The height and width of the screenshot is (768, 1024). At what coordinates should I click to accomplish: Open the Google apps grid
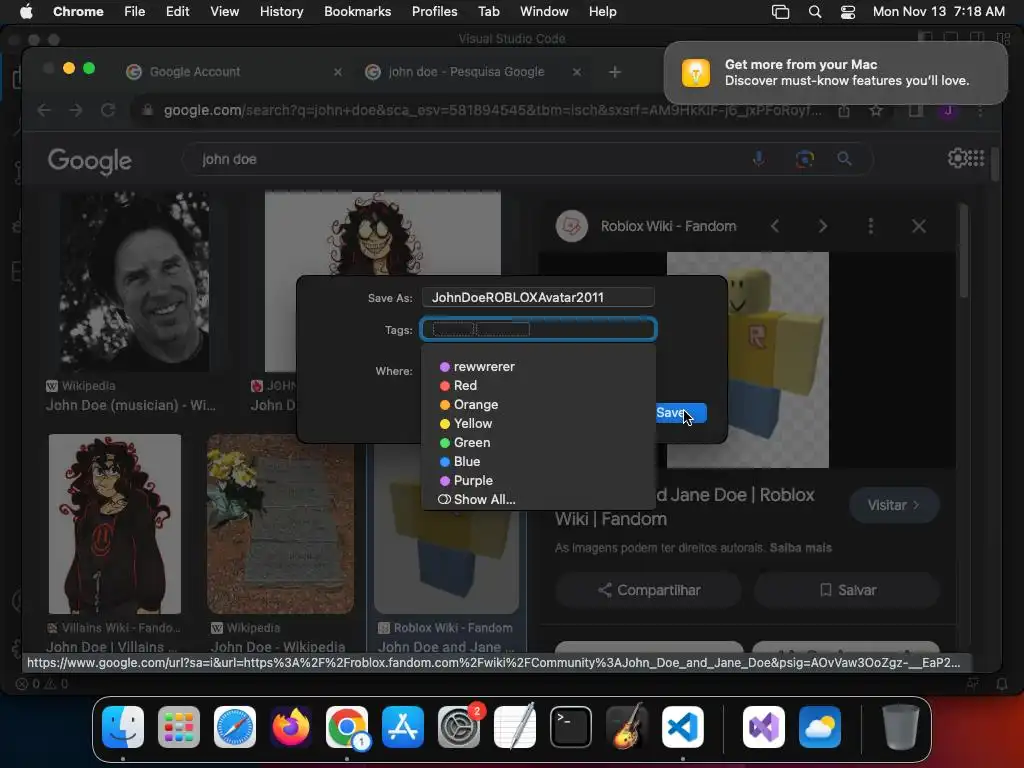[x=976, y=158]
